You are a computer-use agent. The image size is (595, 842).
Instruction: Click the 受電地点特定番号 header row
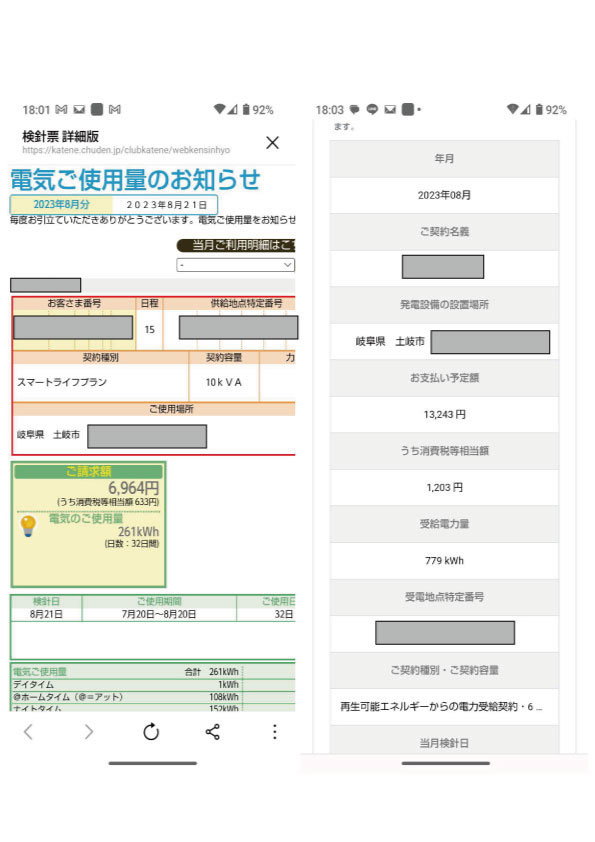(x=444, y=597)
